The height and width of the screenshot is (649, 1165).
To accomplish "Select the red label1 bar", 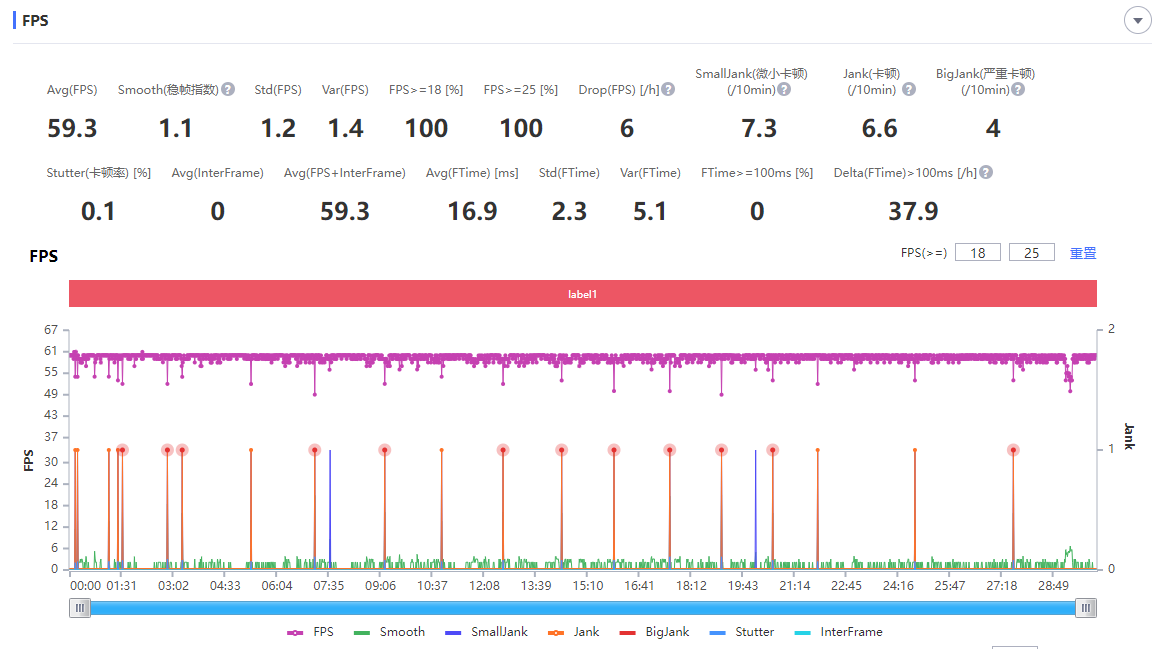I will point(582,294).
